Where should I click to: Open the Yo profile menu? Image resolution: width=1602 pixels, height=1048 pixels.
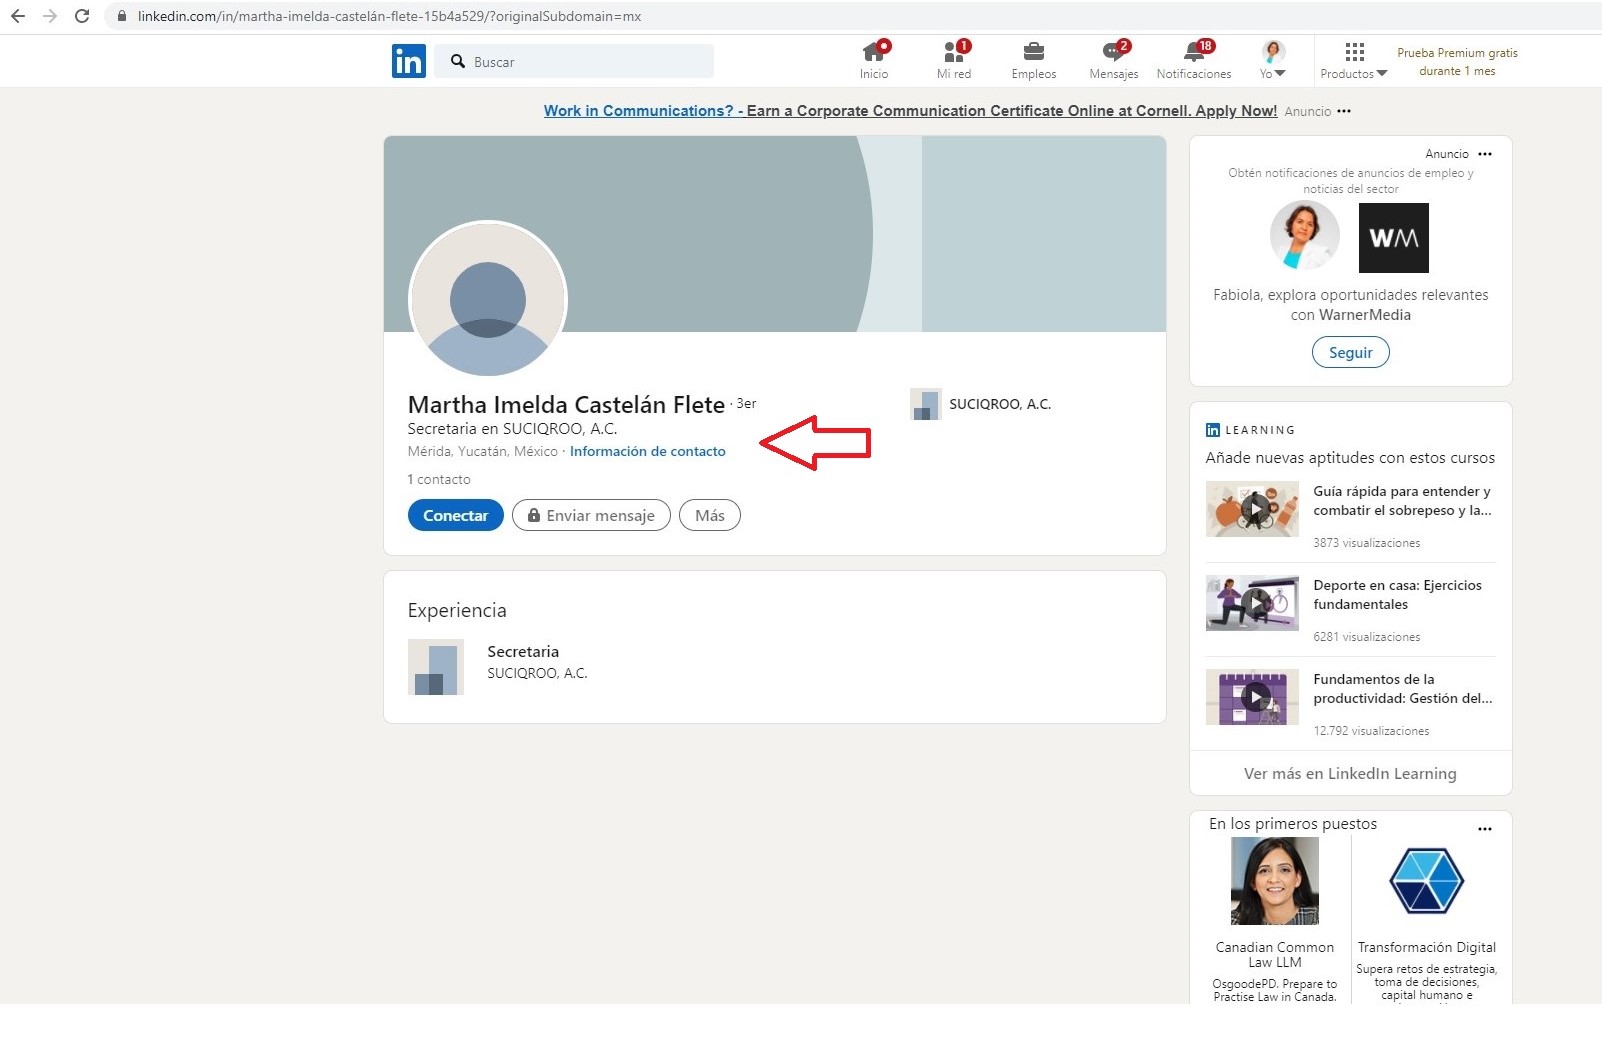tap(1273, 60)
